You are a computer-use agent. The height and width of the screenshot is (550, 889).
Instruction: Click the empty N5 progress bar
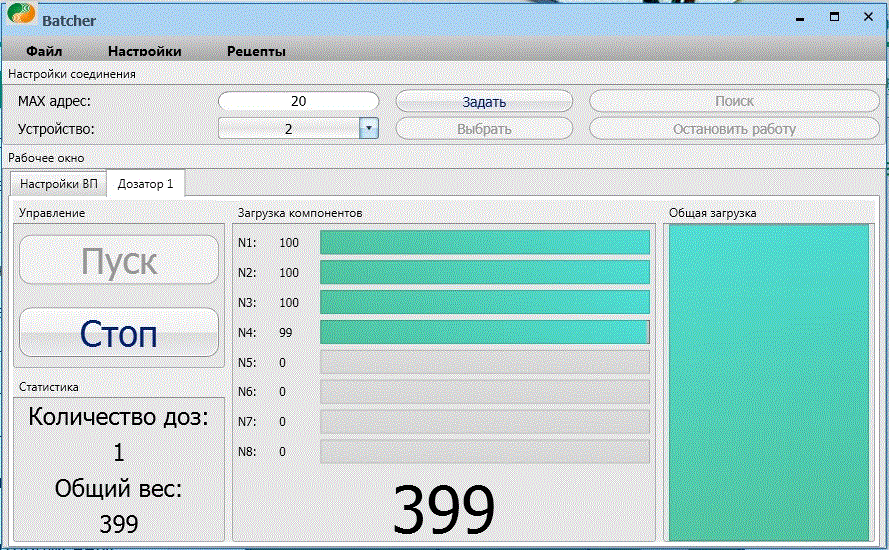[484, 362]
